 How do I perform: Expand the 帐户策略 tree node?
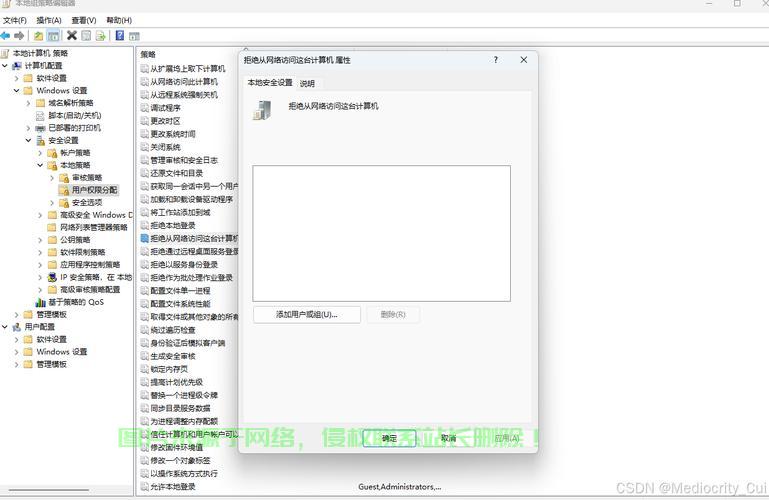[40, 153]
